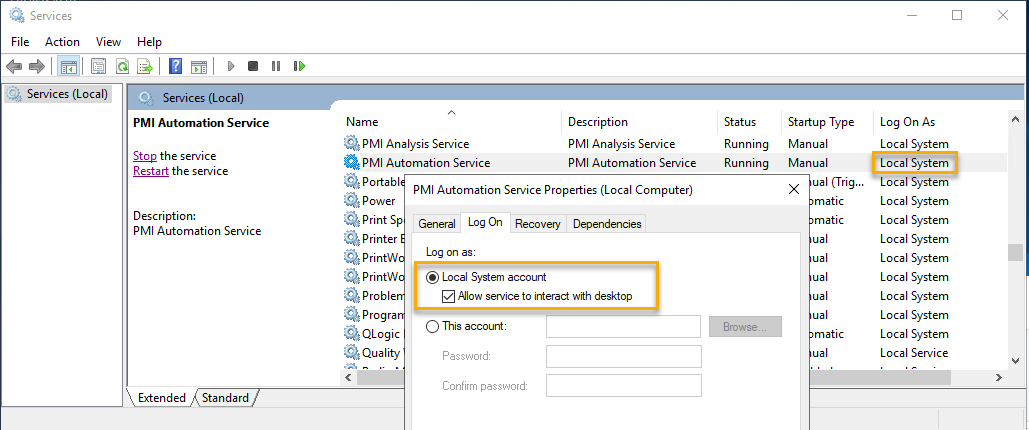Click the gear icon beside the Program row
The image size is (1029, 430).
[352, 314]
